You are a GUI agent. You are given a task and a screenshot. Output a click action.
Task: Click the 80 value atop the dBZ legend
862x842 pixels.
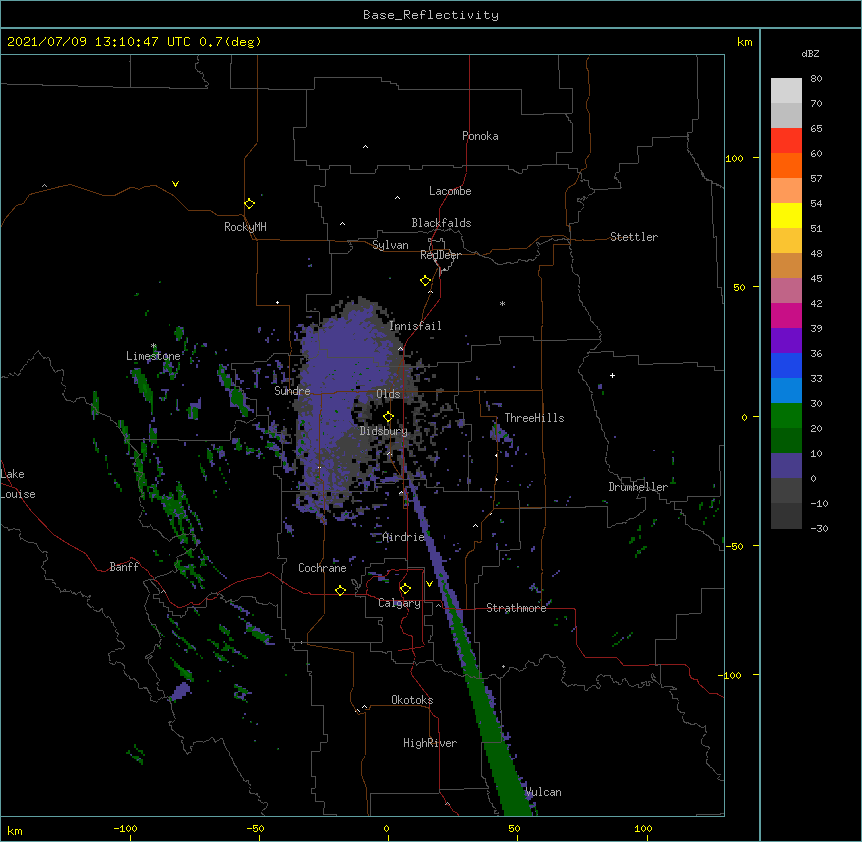tap(816, 79)
